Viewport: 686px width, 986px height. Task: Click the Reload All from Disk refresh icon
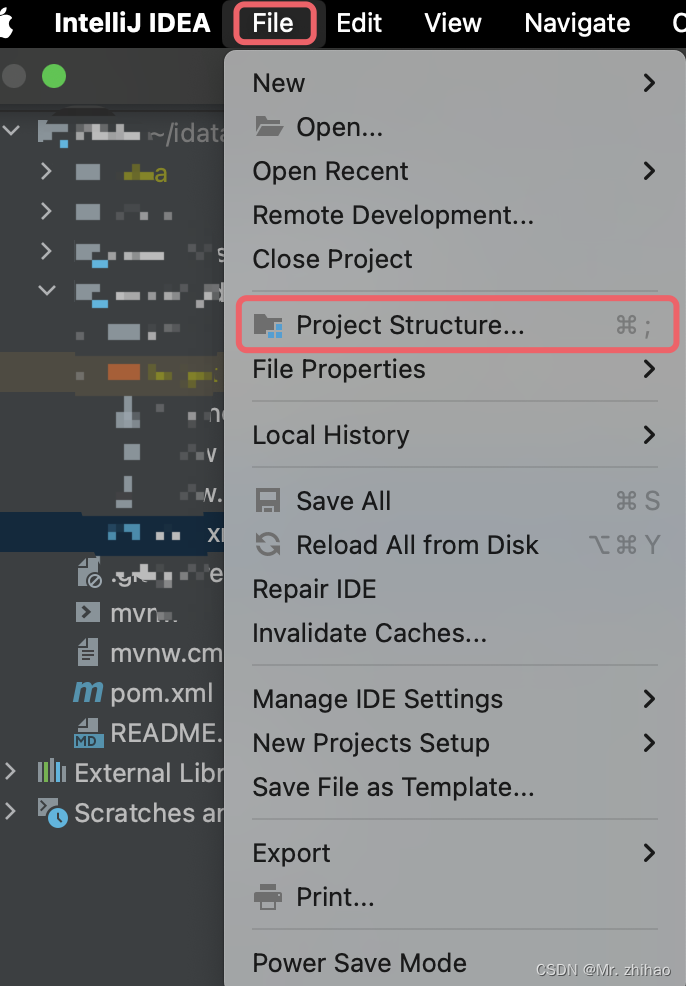click(266, 544)
